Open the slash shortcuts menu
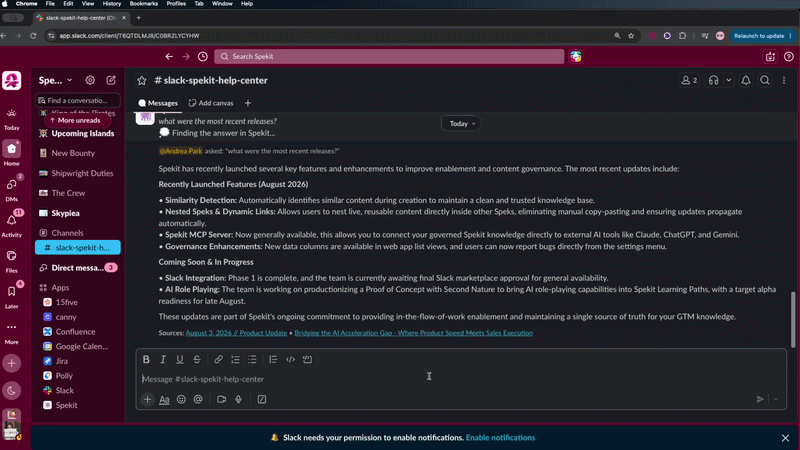The image size is (800, 450). (262, 399)
